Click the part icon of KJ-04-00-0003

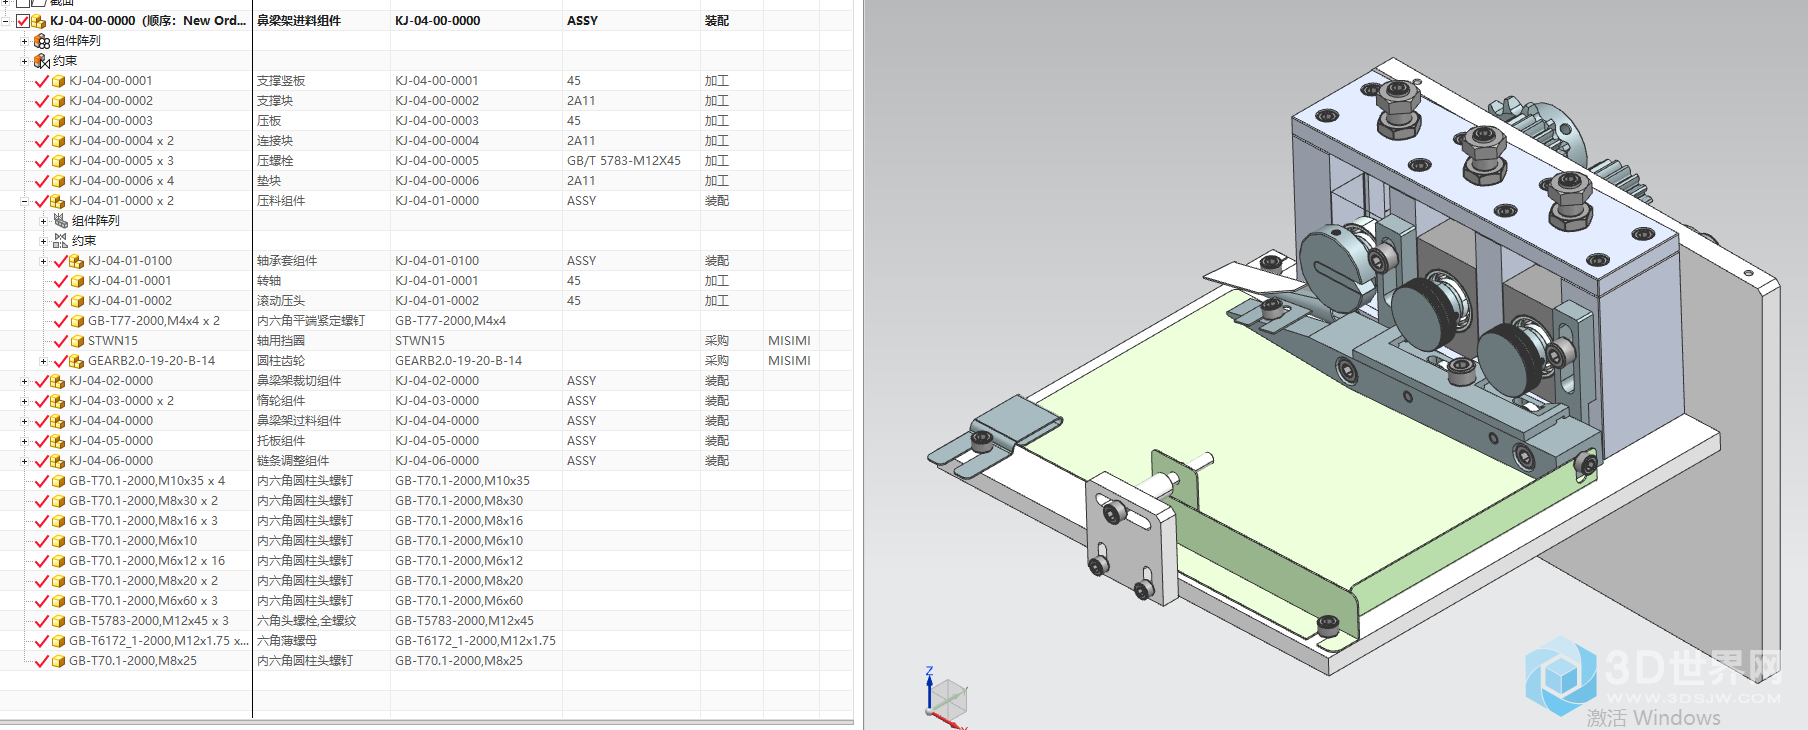59,121
